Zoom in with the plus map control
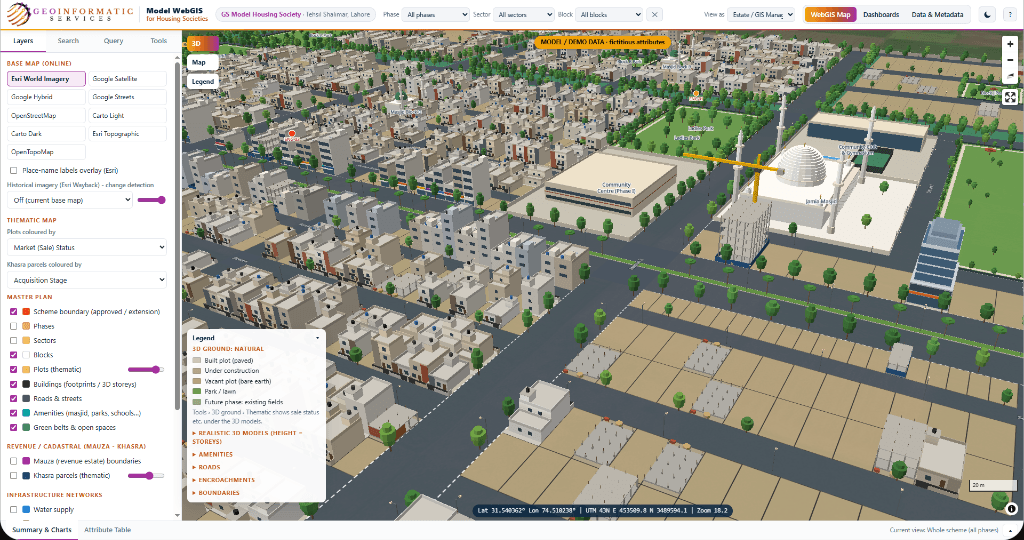 click(1010, 44)
